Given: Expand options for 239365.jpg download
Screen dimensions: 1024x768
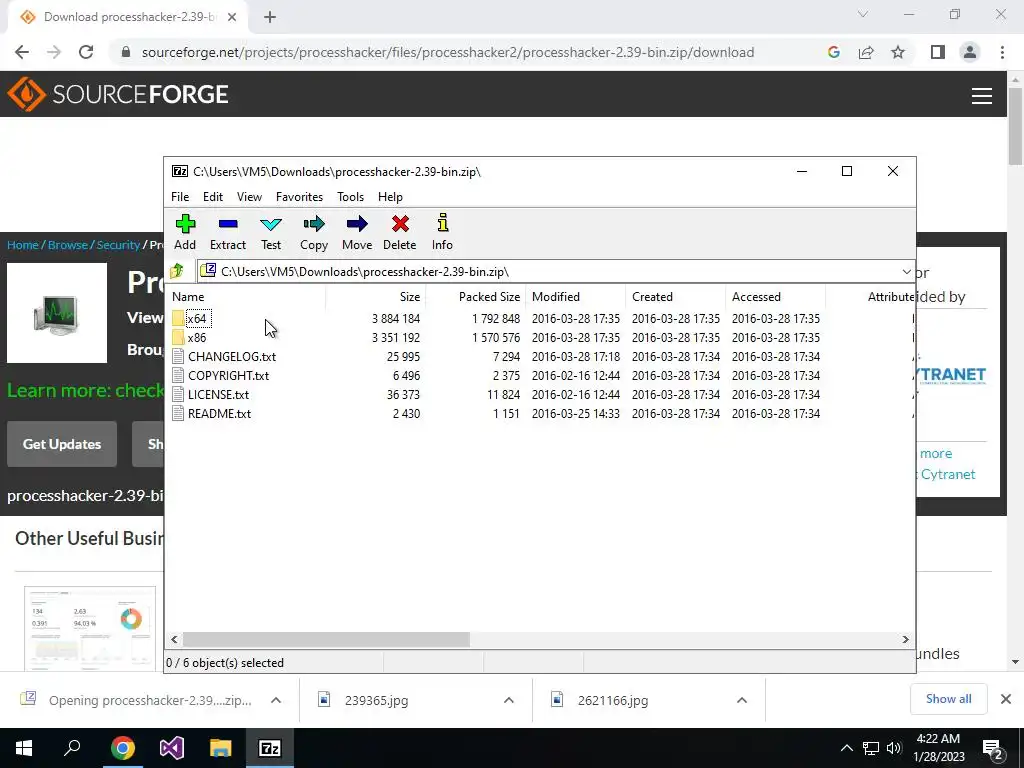Looking at the screenshot, I should (x=509, y=700).
